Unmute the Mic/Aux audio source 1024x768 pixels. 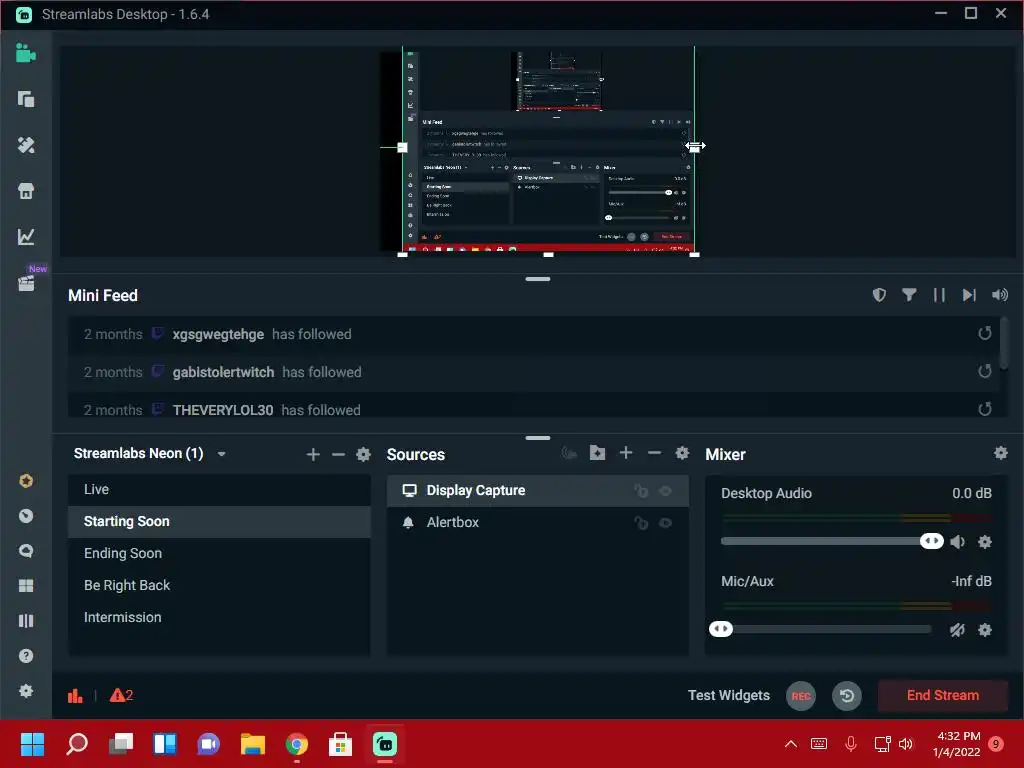957,630
